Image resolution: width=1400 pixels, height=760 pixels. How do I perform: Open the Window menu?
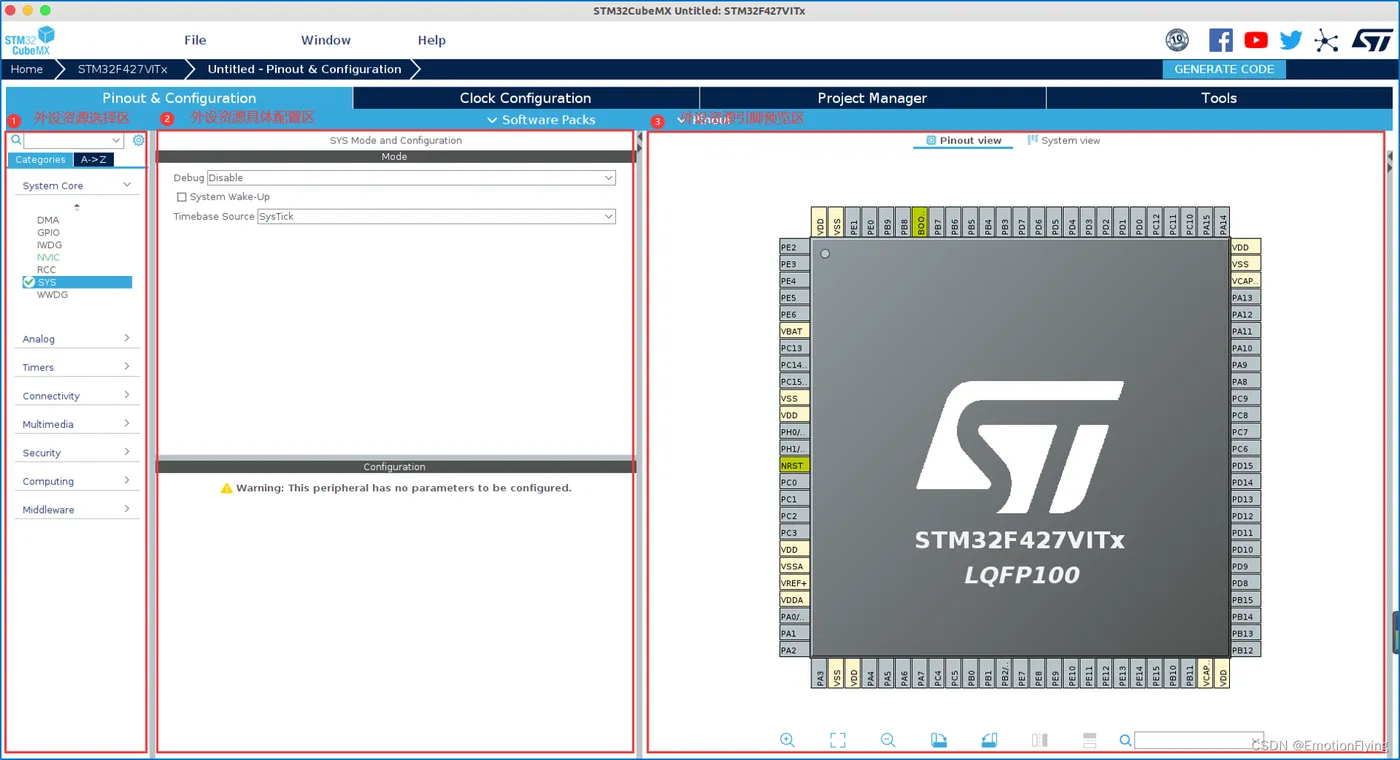pos(326,40)
